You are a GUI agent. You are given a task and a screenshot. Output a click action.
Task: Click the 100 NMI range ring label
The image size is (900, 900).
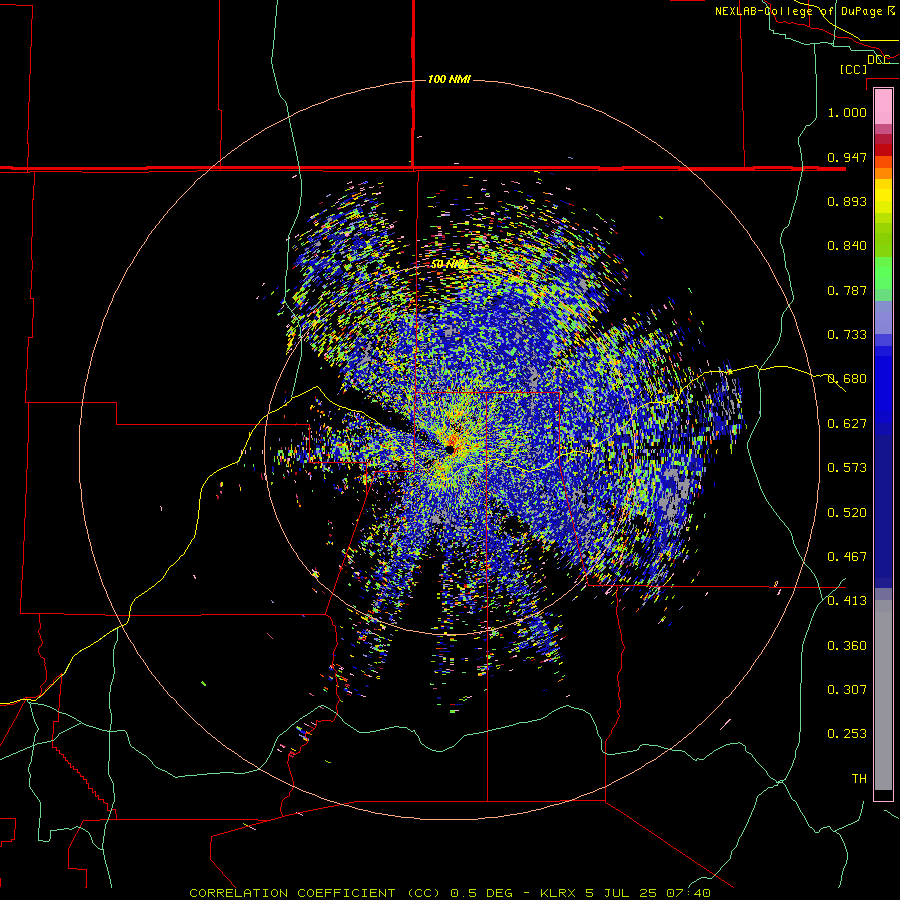(x=449, y=79)
